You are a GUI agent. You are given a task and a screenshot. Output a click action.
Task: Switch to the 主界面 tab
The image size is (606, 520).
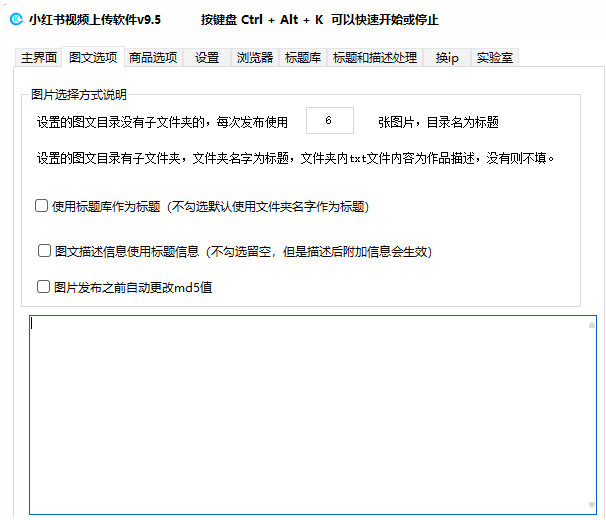38,58
